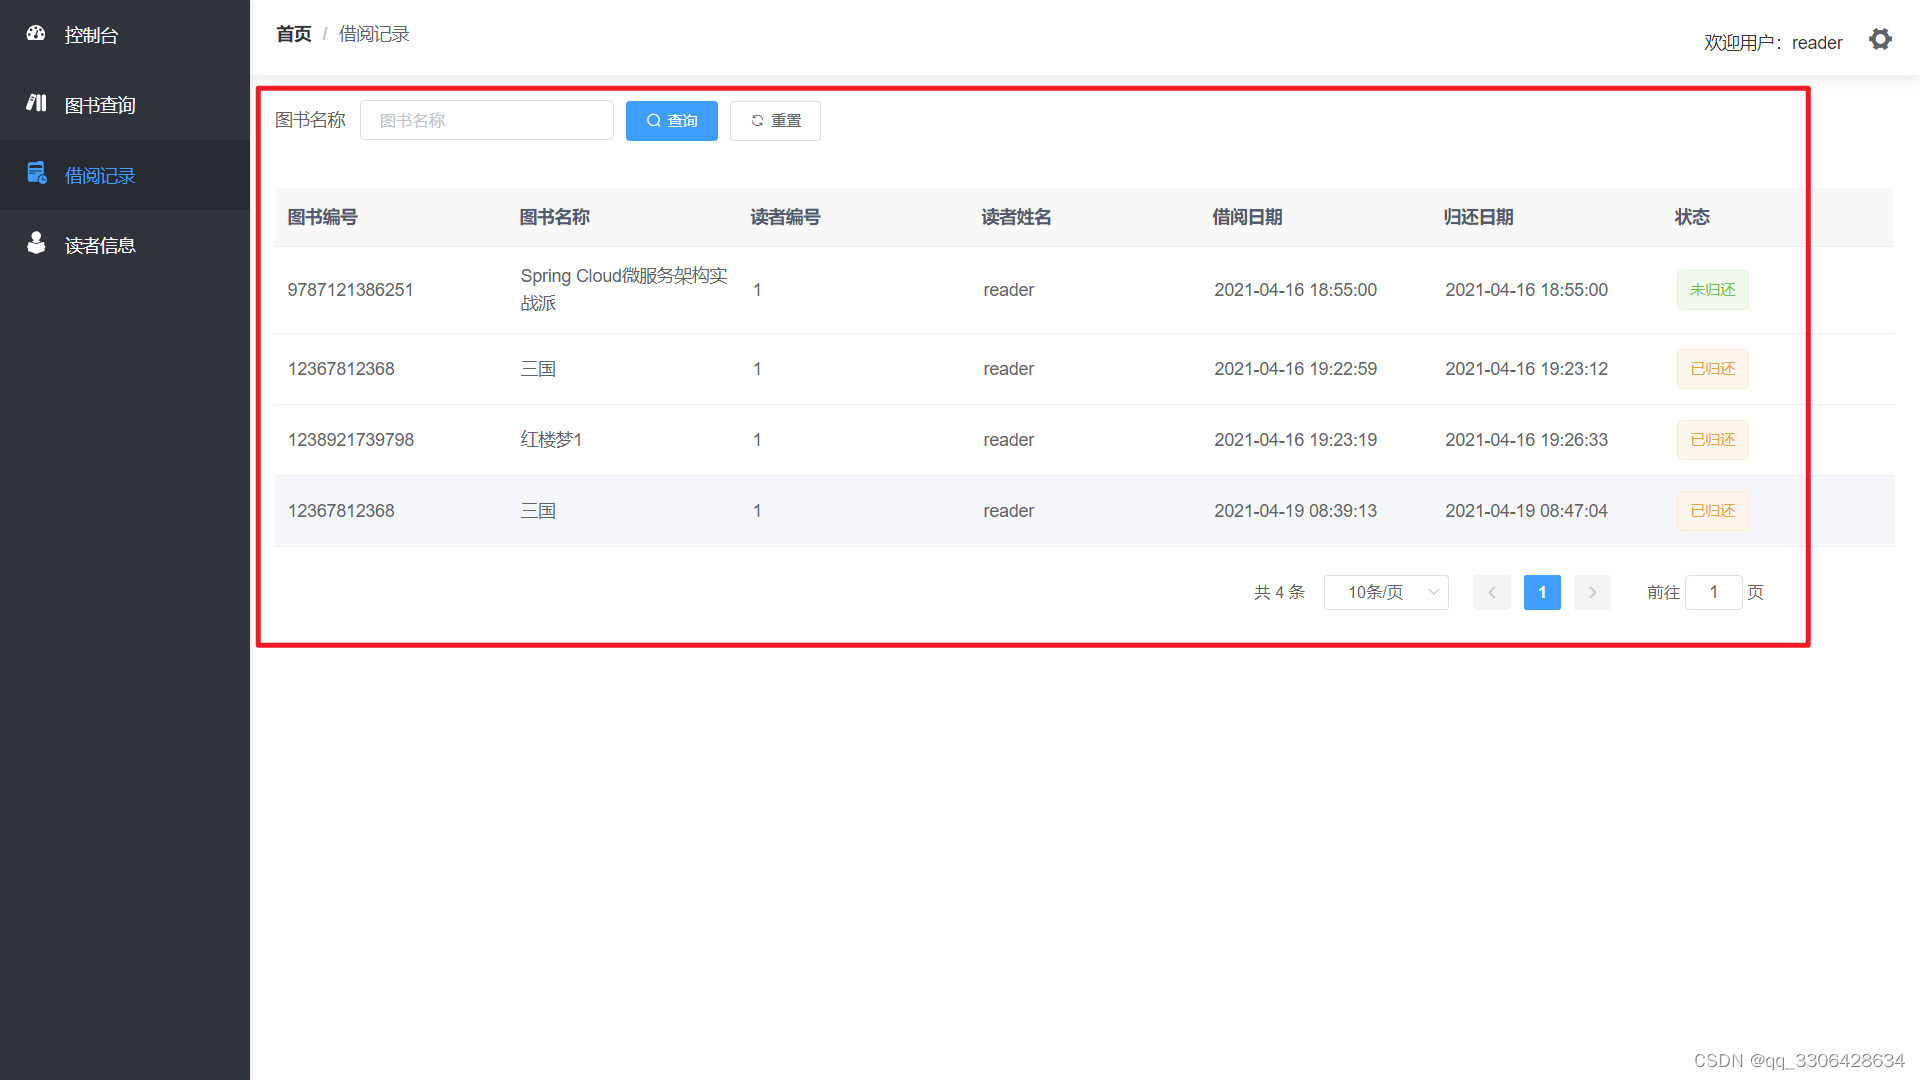Click the 借阅记录 breadcrumb
This screenshot has height=1080, width=1920.
(374, 34)
